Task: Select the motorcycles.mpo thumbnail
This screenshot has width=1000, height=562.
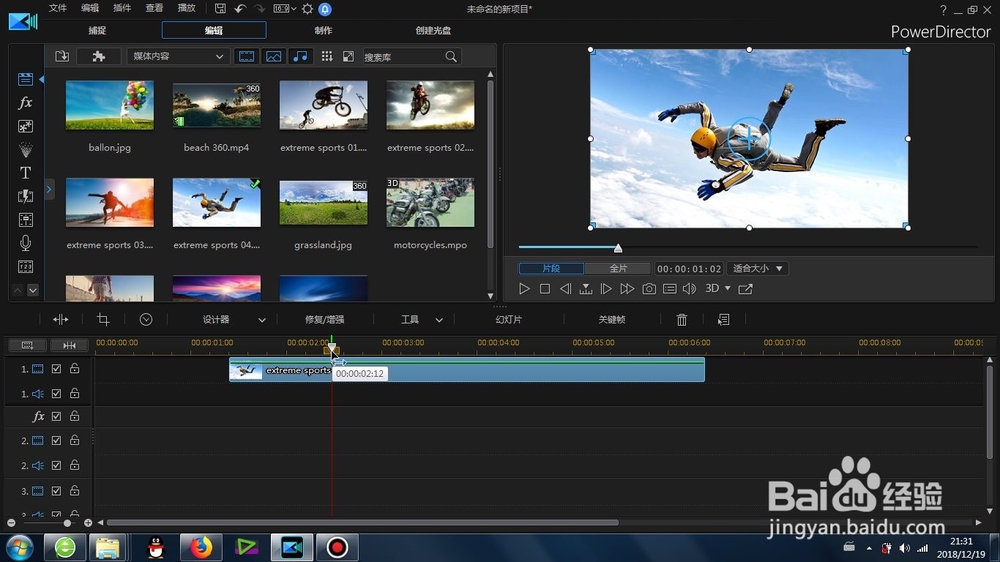Action: point(430,202)
